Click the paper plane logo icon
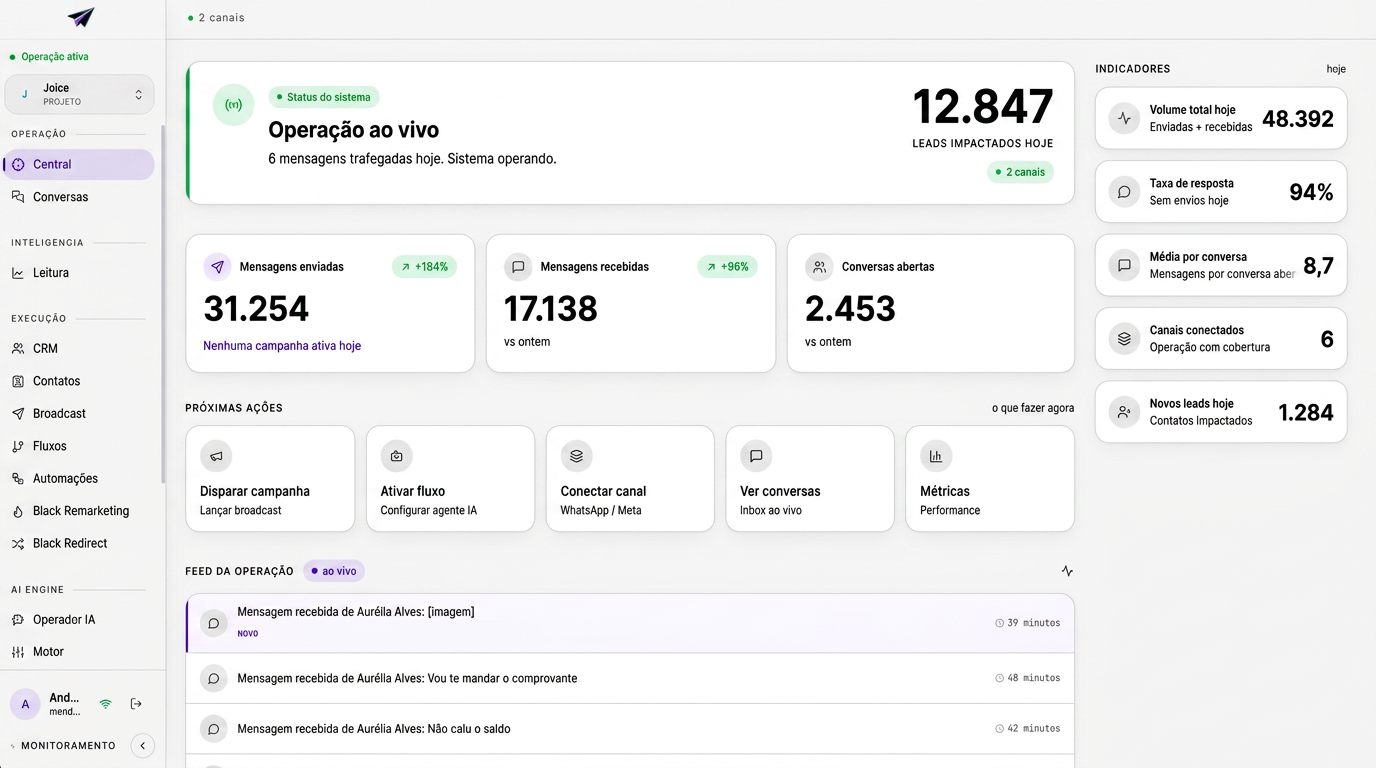The image size is (1376, 768). (81, 17)
